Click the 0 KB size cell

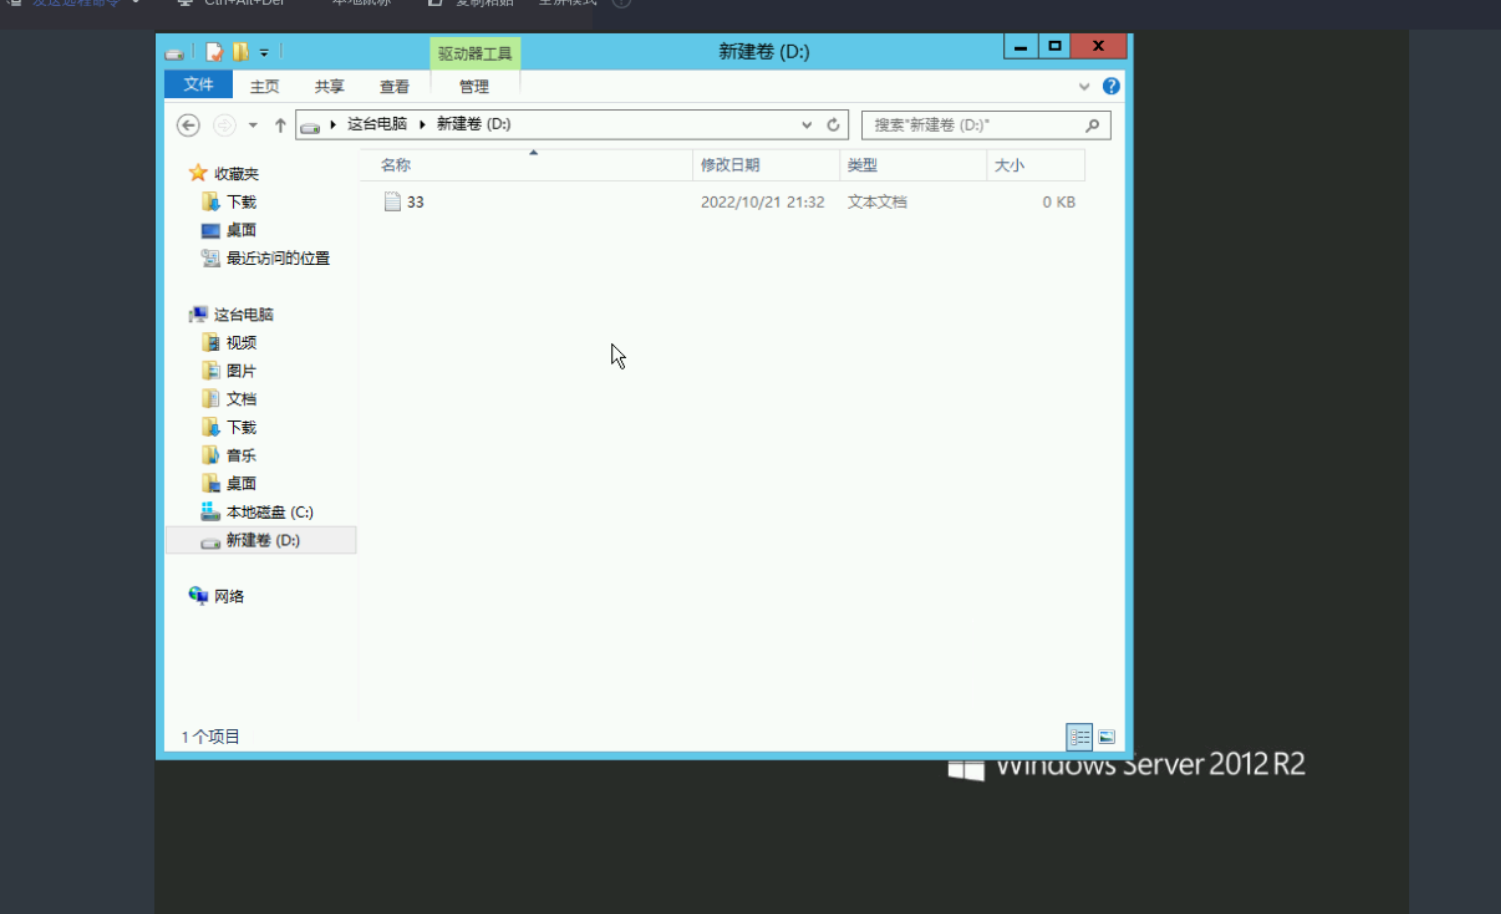tap(1059, 202)
